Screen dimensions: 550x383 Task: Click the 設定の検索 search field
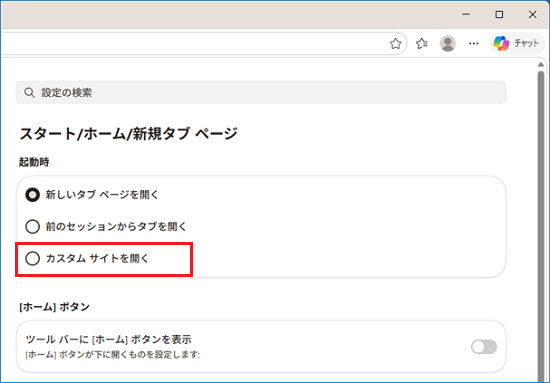(261, 93)
